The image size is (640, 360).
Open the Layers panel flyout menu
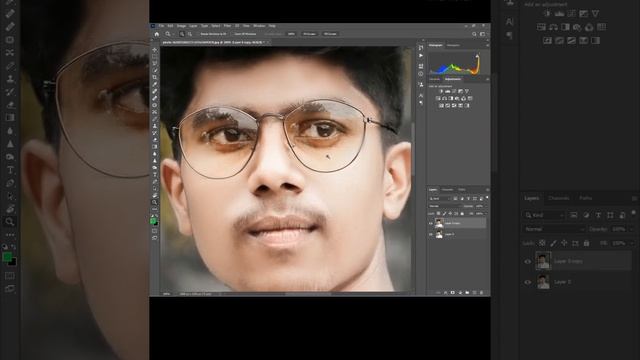488,190
